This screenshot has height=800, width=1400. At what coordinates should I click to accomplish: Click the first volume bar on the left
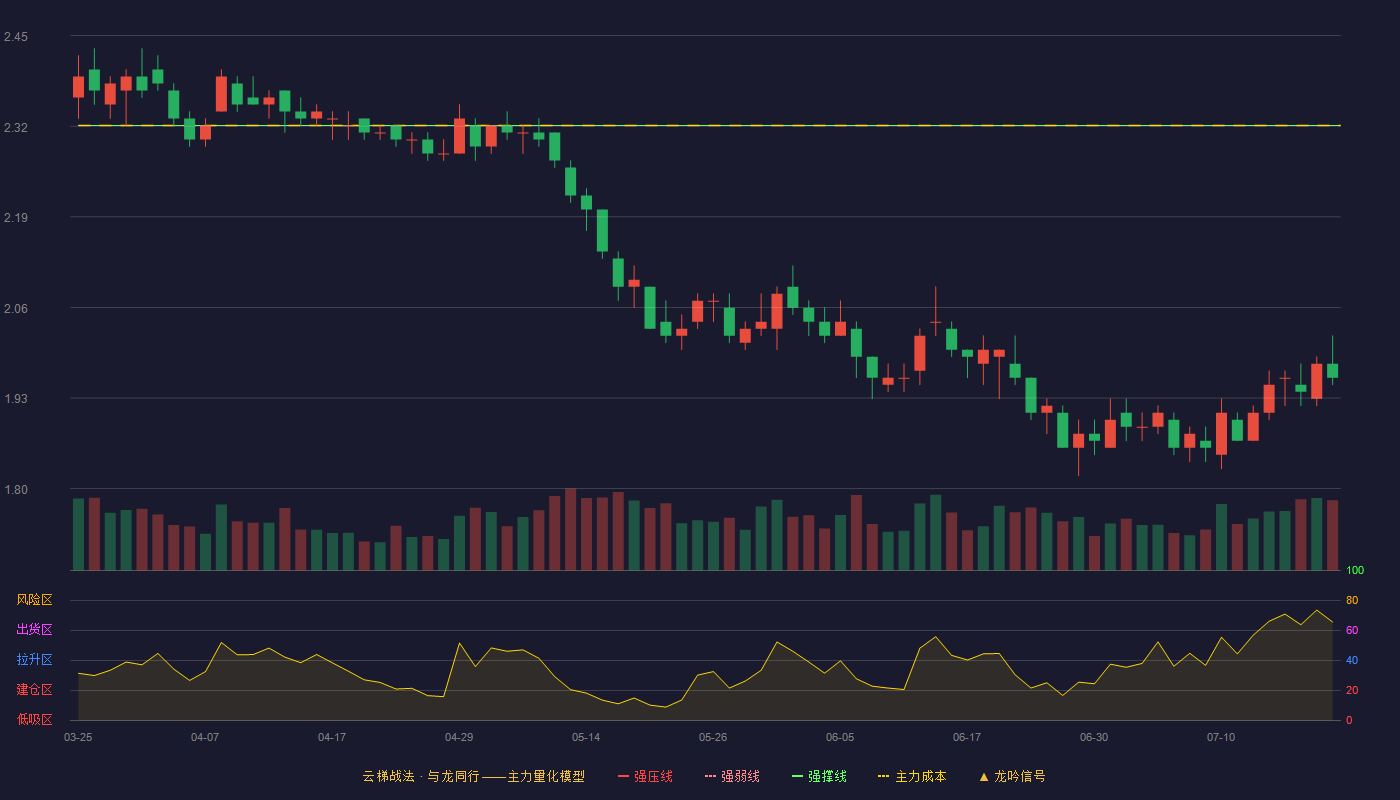(x=78, y=534)
